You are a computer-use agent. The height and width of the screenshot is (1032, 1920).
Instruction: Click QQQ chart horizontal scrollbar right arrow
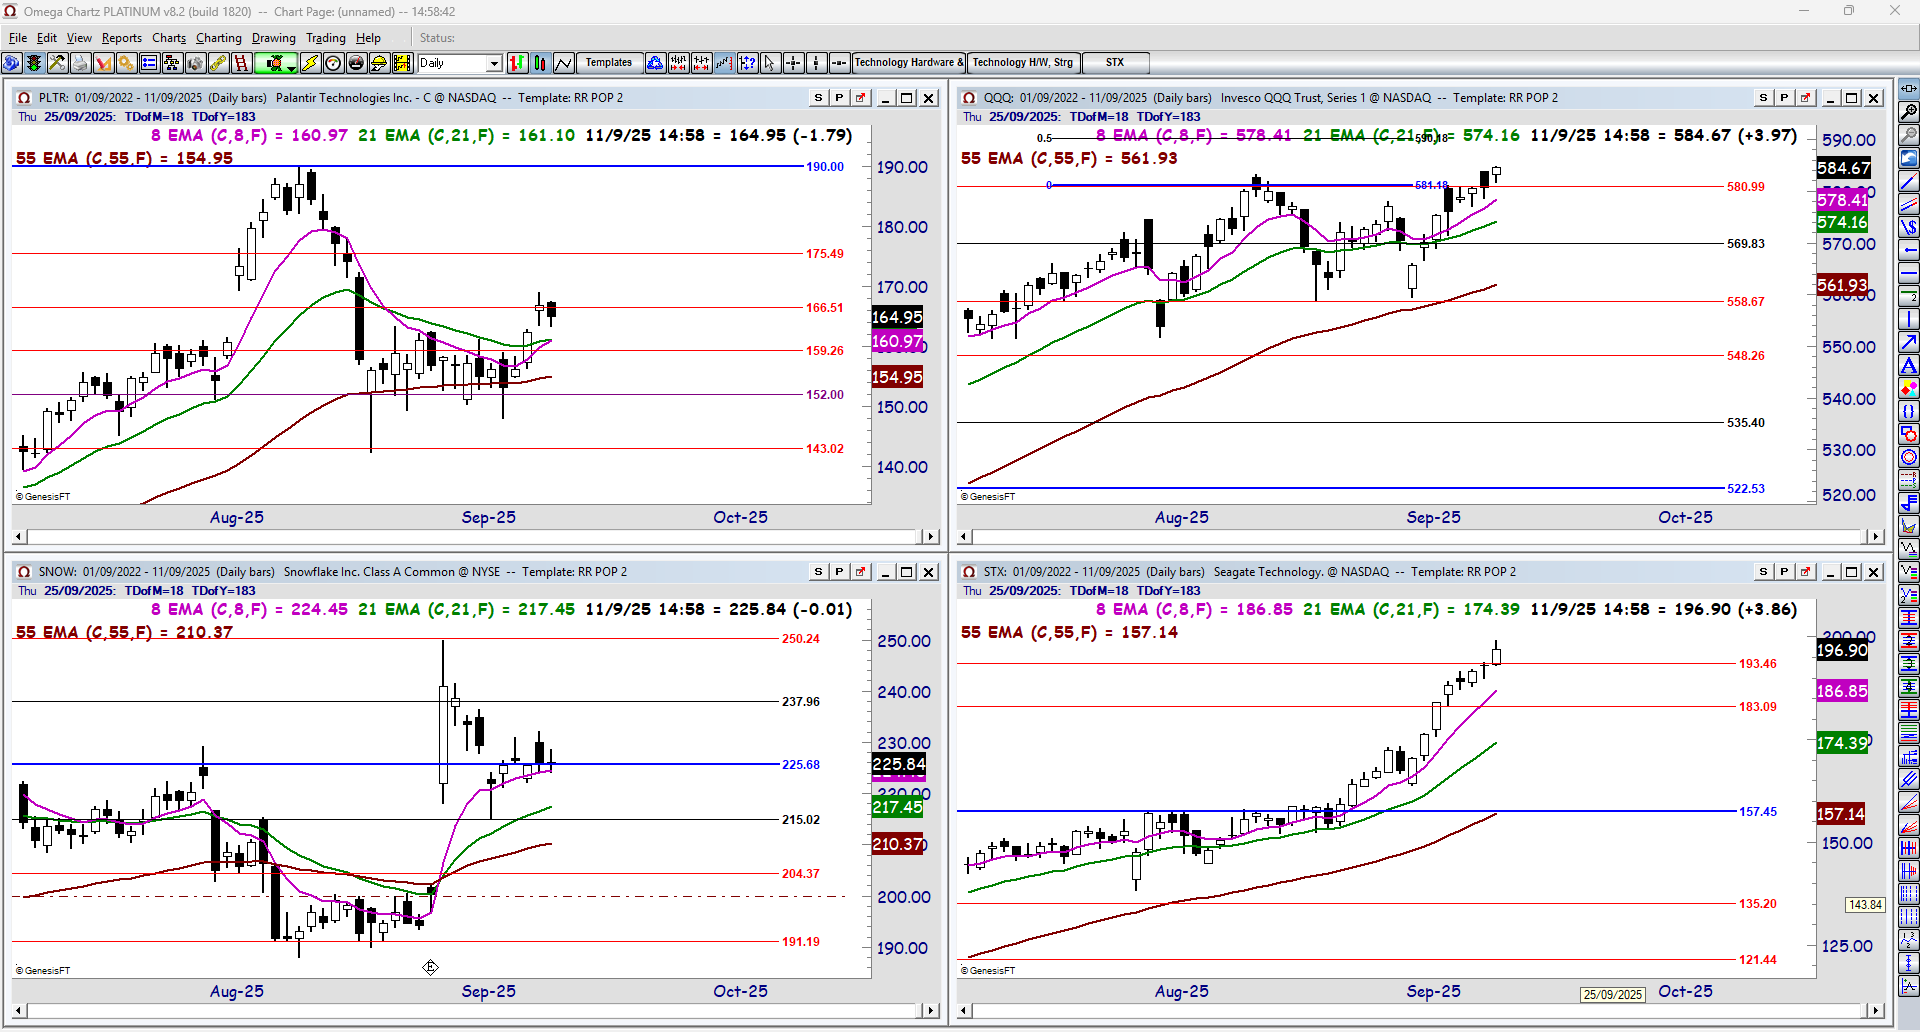pos(1876,537)
